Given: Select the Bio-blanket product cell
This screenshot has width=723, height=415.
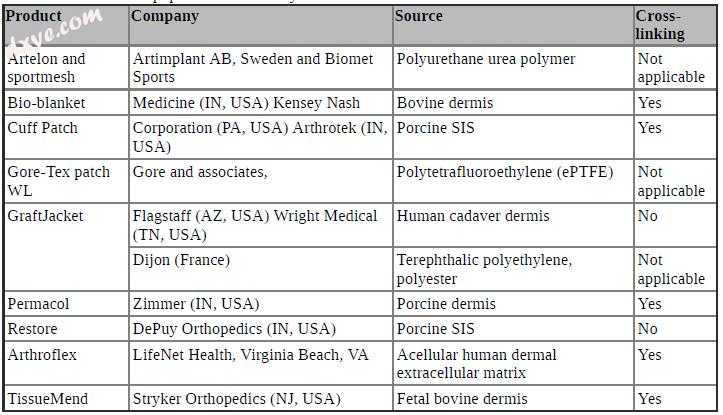Looking at the screenshot, I should tap(66, 102).
